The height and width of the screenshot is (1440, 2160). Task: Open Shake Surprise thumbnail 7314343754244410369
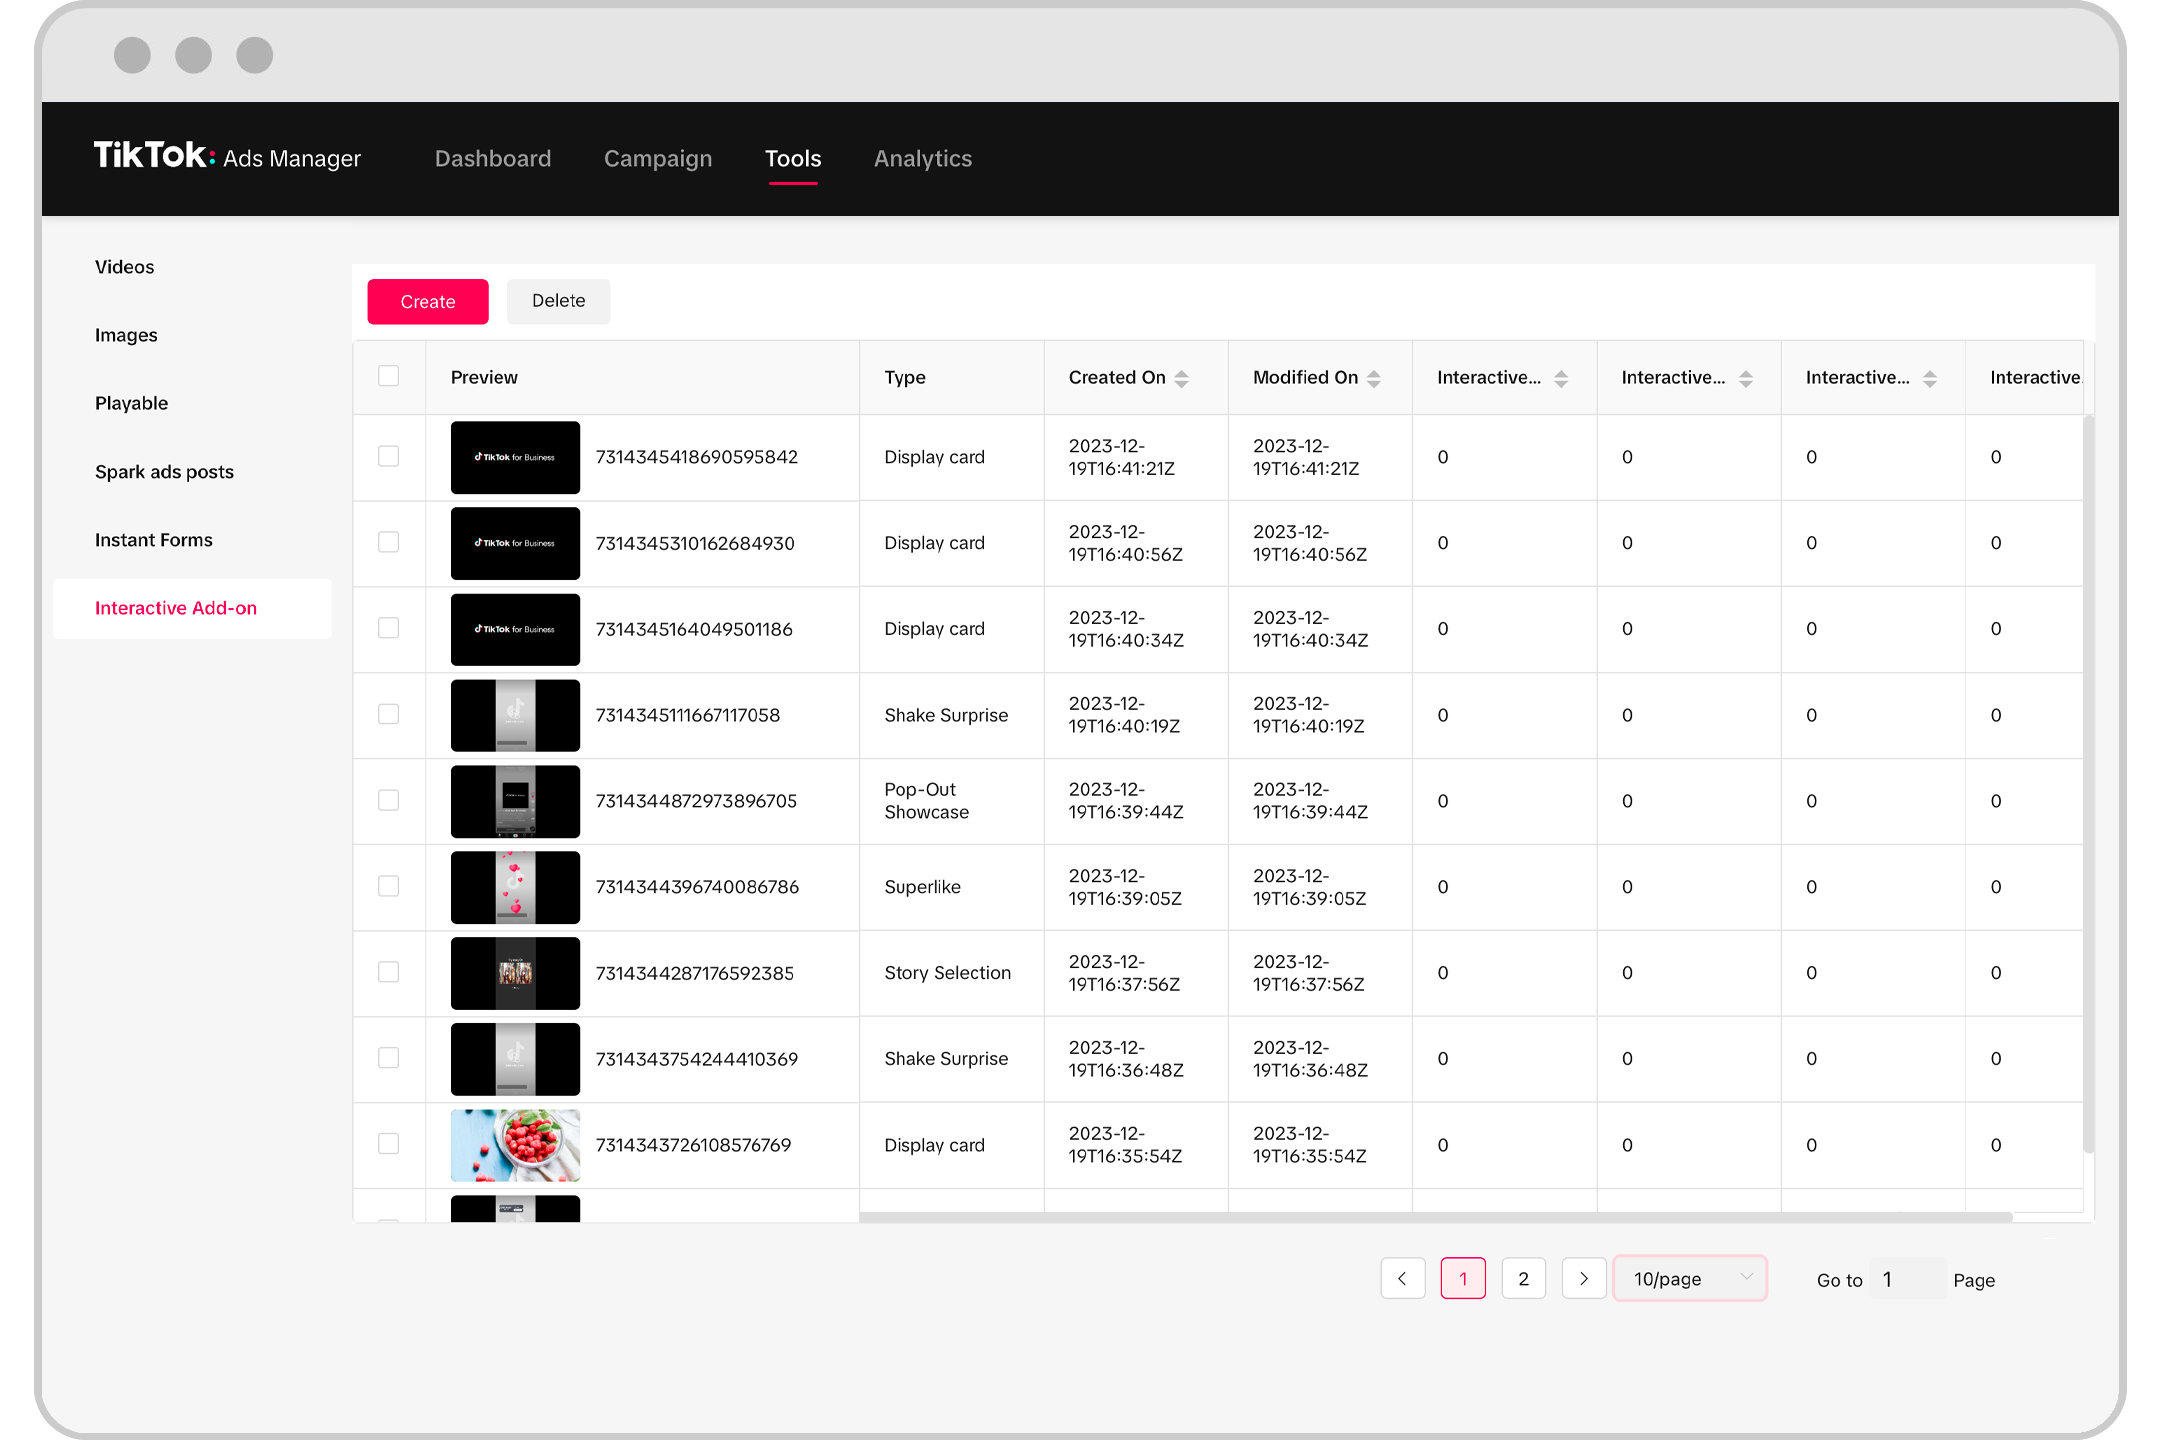pos(515,1059)
